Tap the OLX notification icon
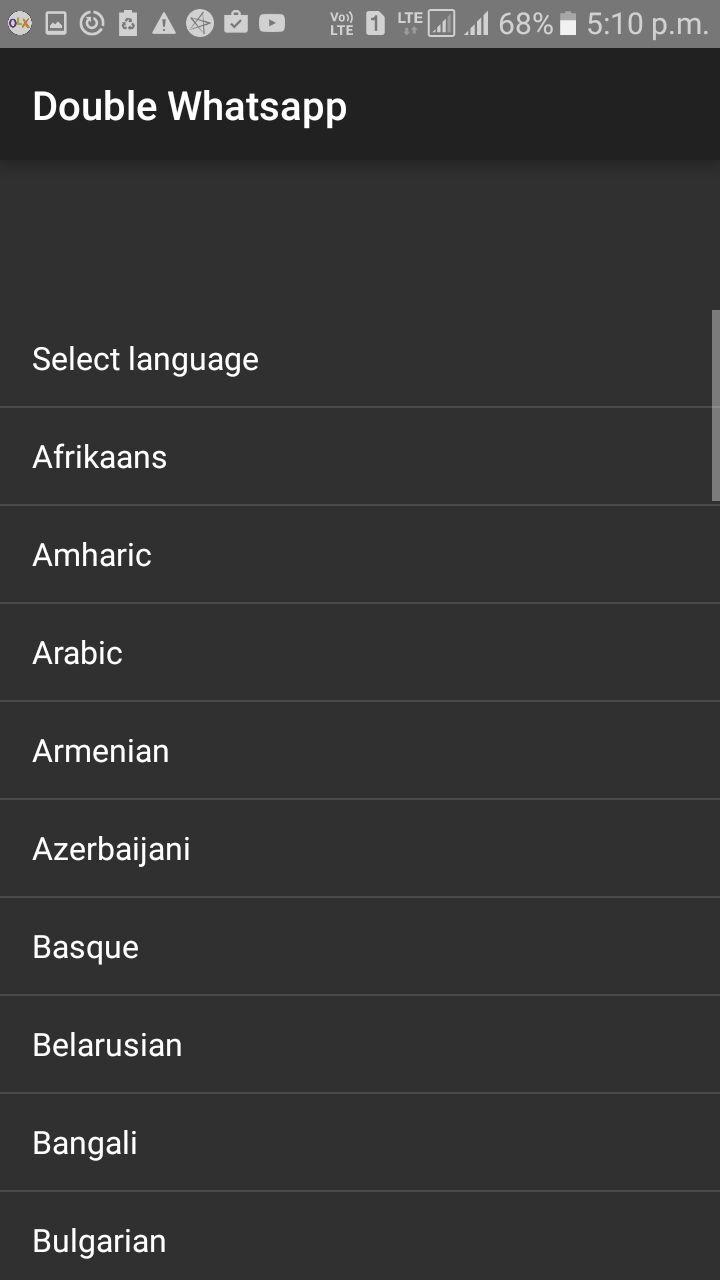 [19, 23]
